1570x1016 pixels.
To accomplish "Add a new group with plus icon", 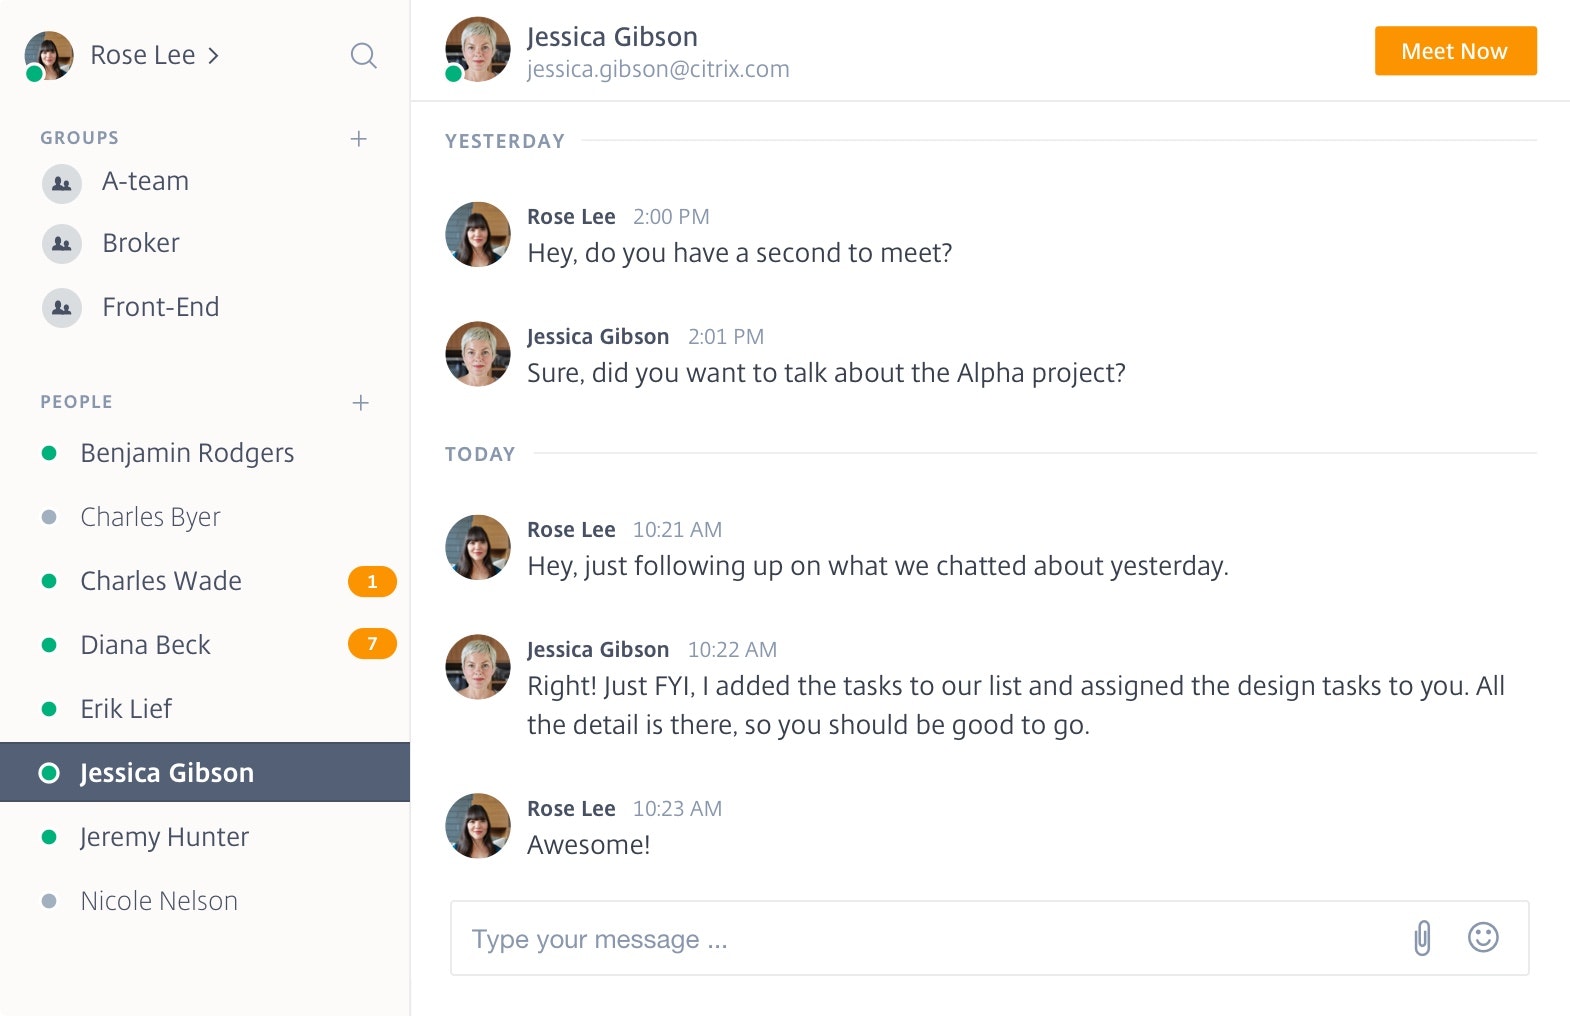I will [359, 139].
